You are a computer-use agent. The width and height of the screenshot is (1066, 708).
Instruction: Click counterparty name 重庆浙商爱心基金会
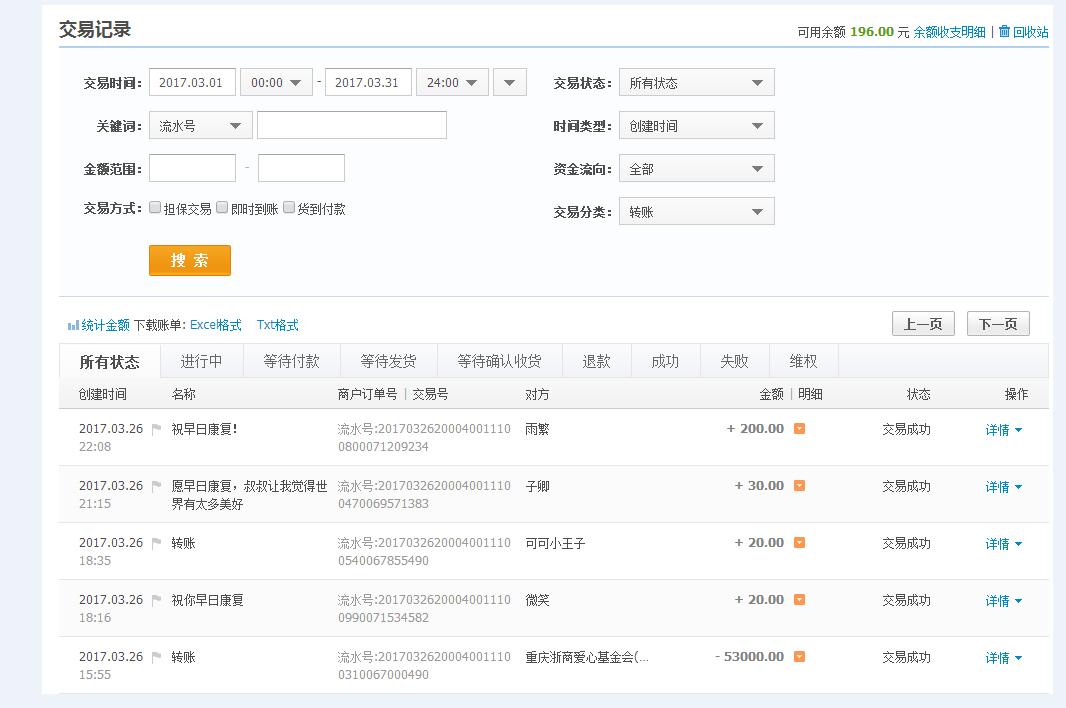pyautogui.click(x=587, y=657)
